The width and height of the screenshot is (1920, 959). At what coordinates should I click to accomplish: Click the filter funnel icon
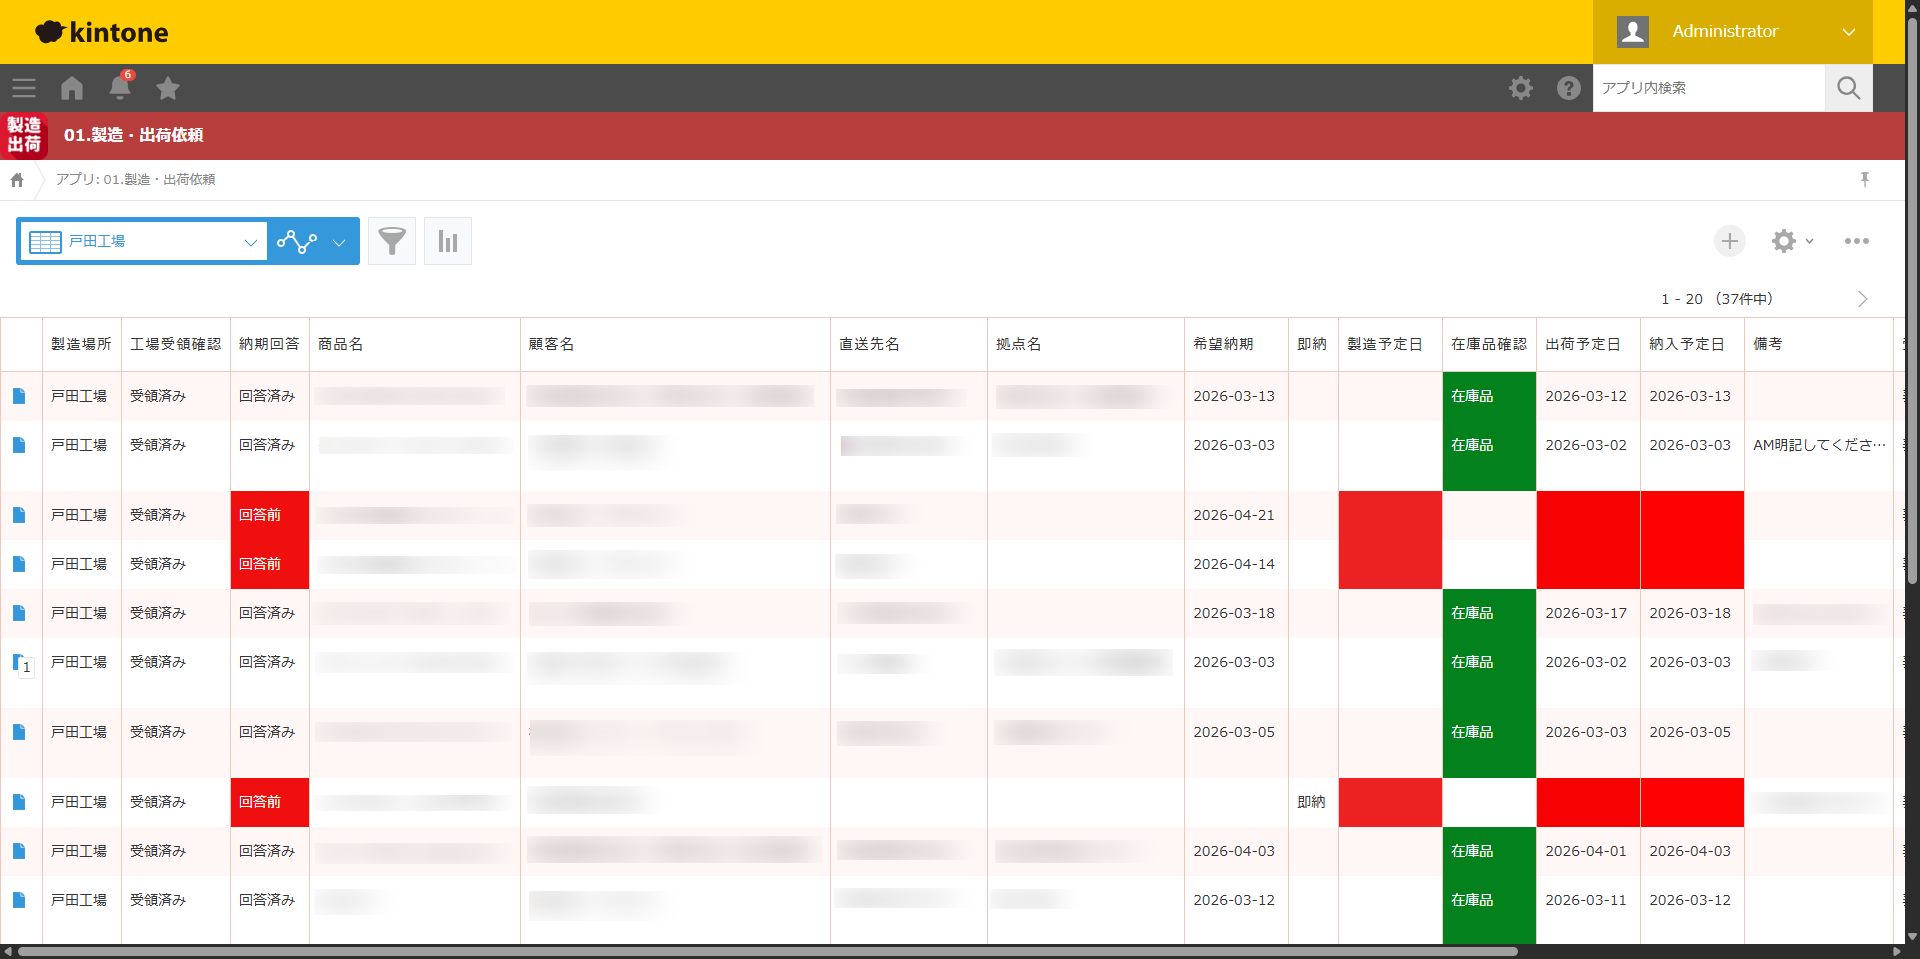point(392,241)
